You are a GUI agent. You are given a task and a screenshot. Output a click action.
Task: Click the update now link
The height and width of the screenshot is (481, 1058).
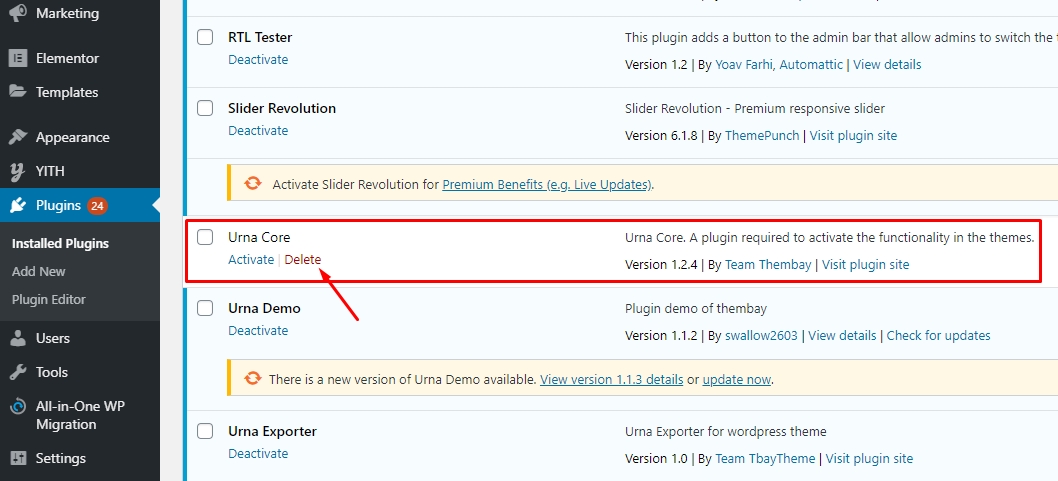pos(737,379)
